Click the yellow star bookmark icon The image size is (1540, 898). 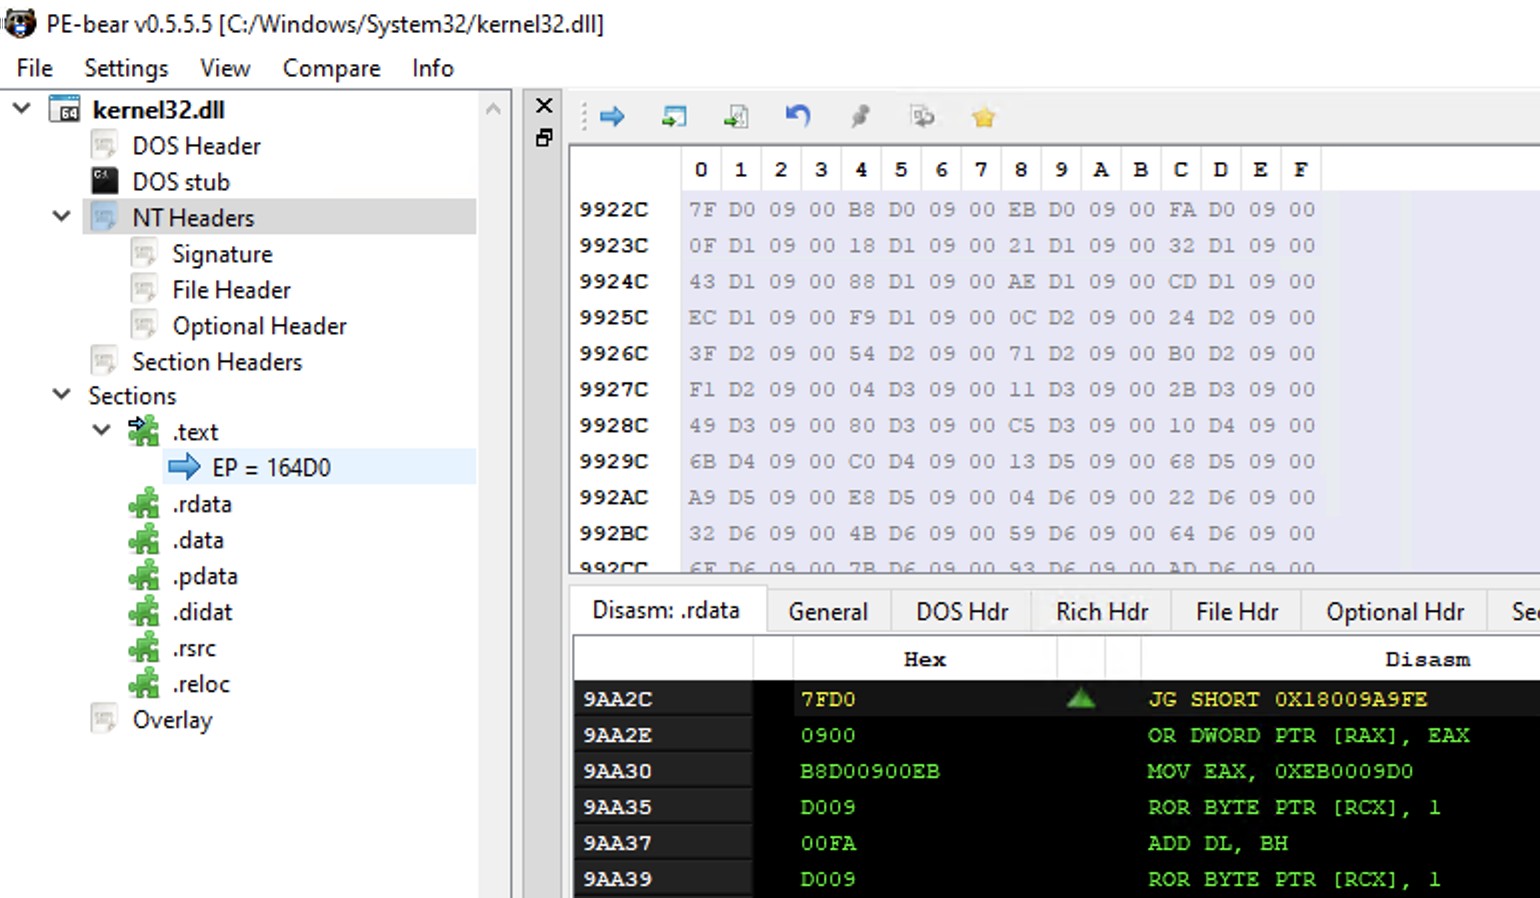tap(982, 116)
